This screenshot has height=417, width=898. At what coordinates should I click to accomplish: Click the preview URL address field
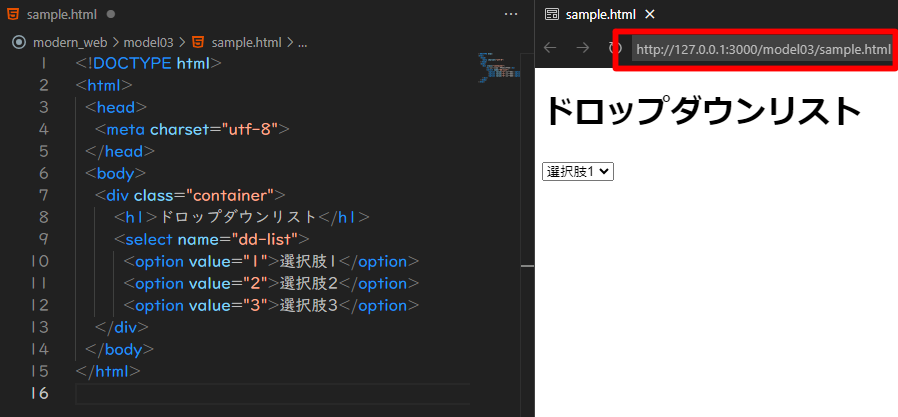point(763,50)
